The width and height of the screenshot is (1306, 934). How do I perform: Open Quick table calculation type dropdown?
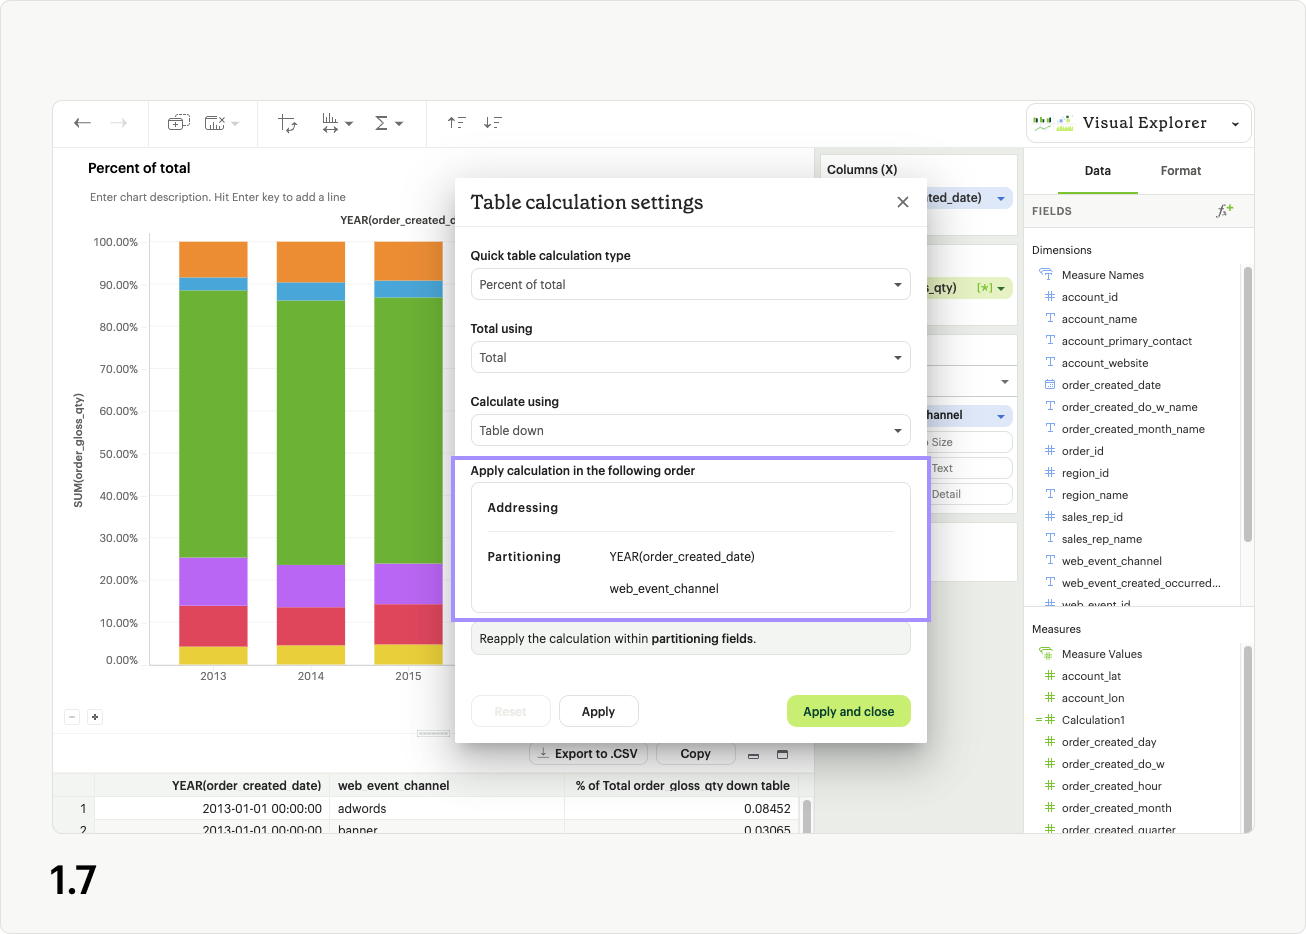690,284
